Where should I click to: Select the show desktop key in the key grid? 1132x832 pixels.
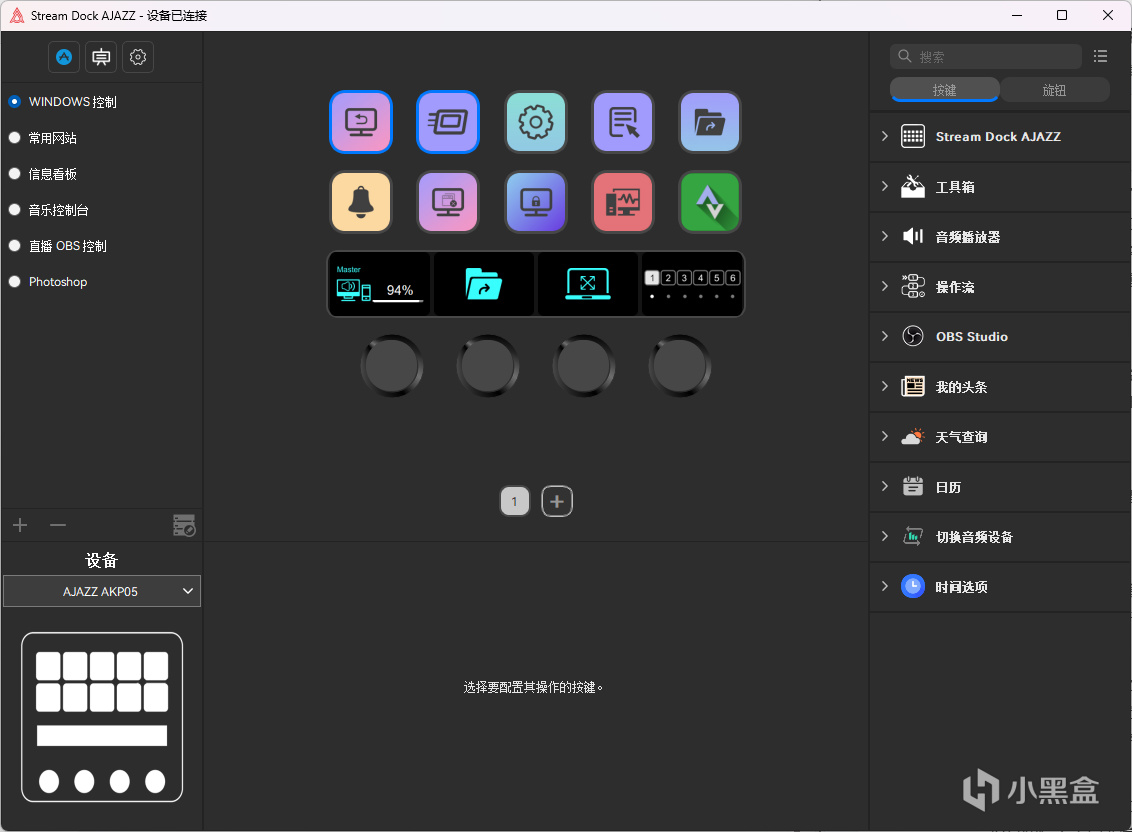[361, 122]
